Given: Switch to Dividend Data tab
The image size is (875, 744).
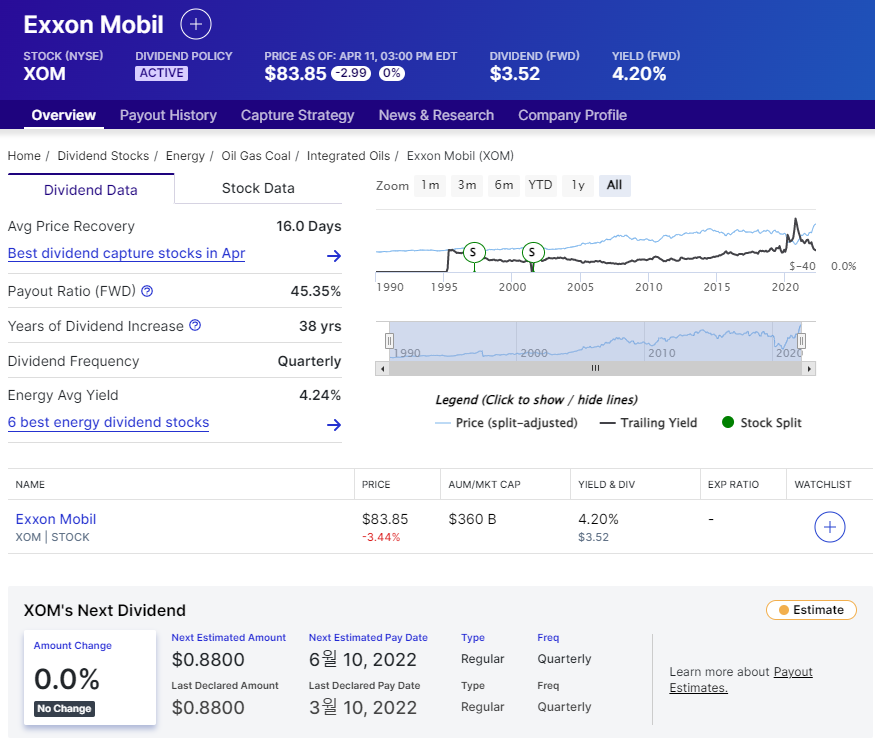Looking at the screenshot, I should click(x=91, y=190).
